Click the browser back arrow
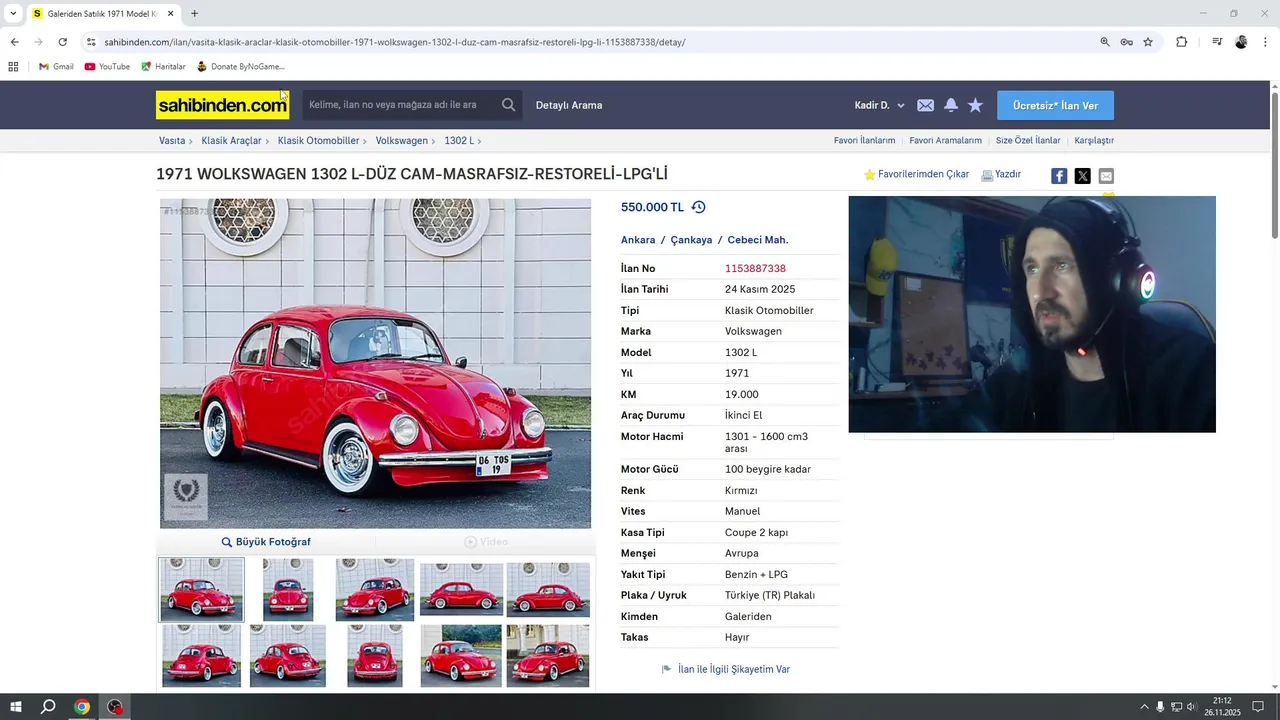This screenshot has height=720, width=1280. [14, 42]
